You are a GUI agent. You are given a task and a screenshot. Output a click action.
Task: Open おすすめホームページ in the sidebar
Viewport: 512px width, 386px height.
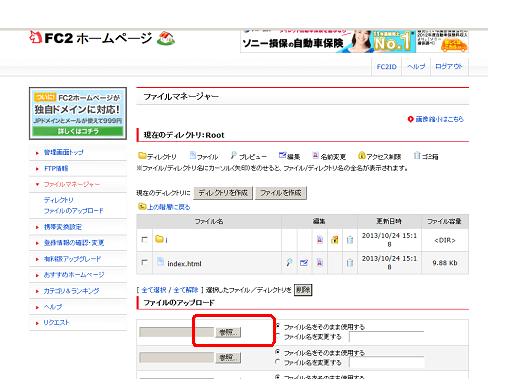click(74, 275)
